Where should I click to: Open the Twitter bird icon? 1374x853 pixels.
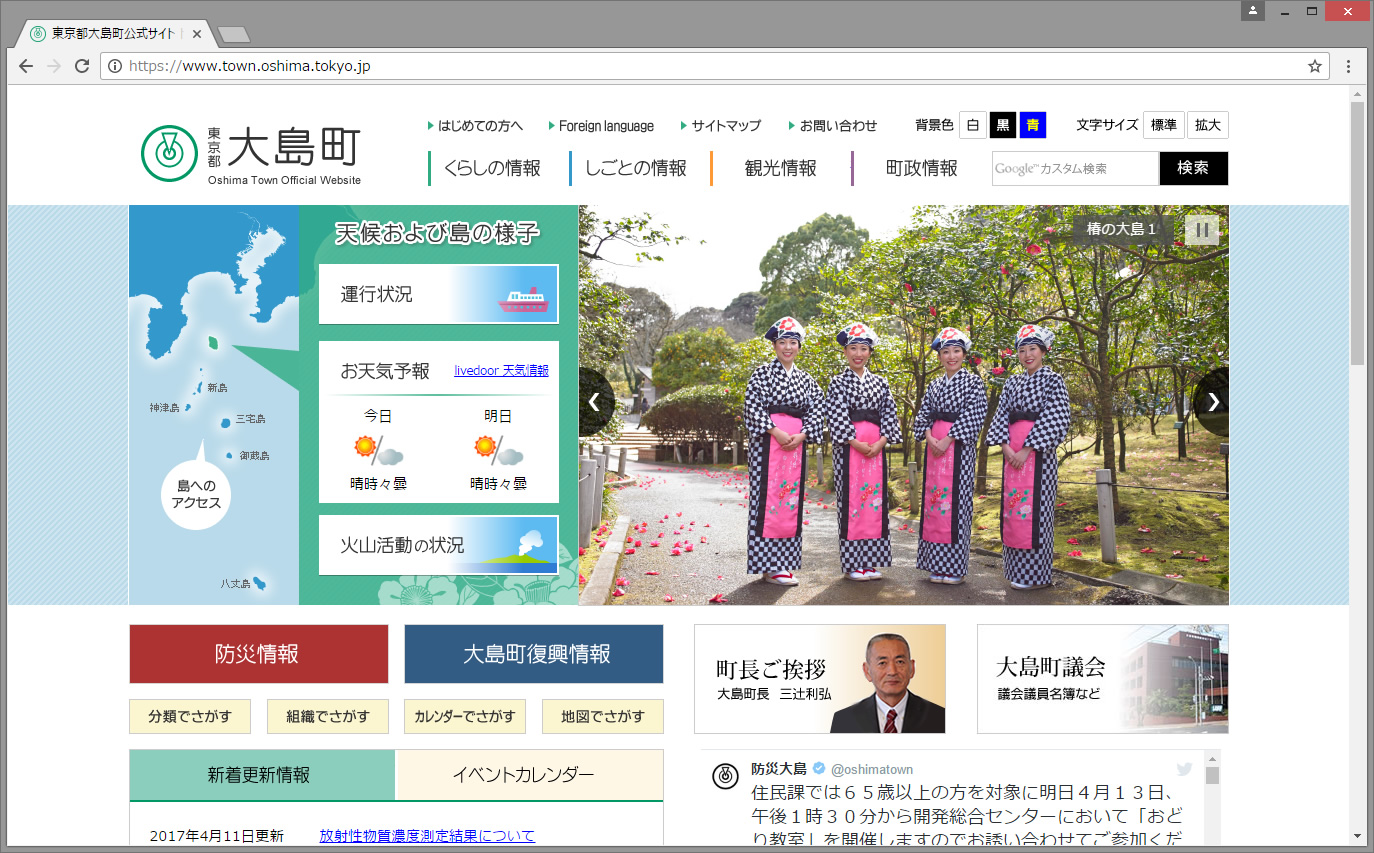pyautogui.click(x=1184, y=769)
